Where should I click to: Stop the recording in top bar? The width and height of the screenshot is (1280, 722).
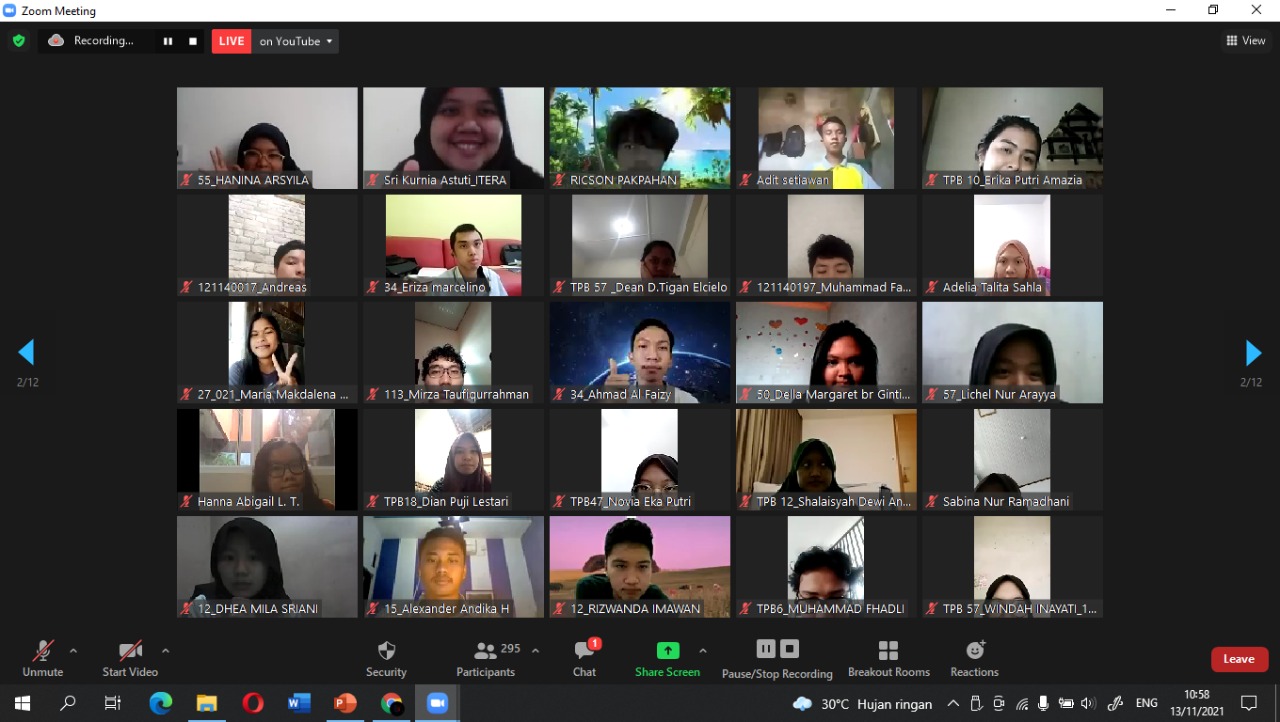(x=193, y=41)
